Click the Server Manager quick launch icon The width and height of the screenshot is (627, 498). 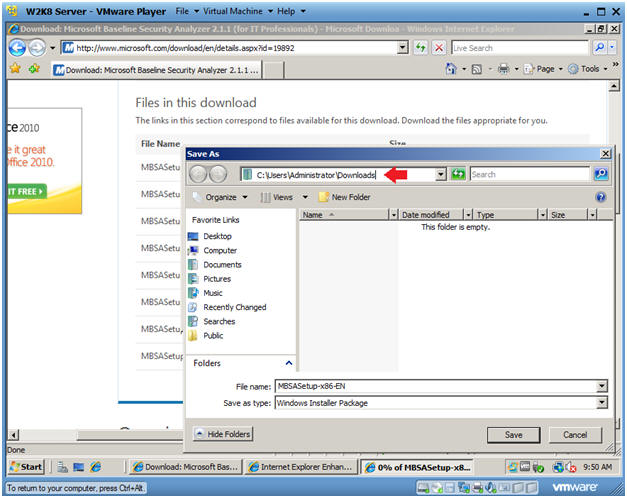(x=62, y=467)
